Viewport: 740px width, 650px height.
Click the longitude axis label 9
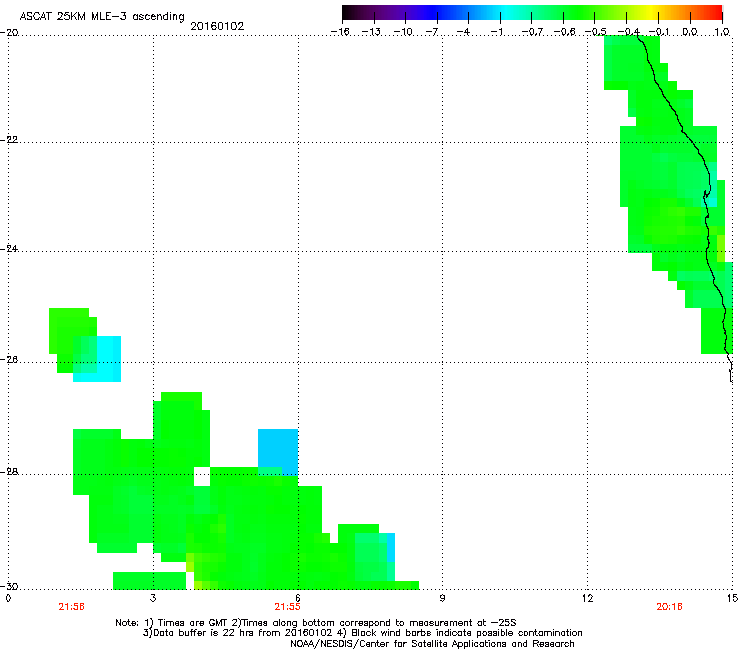[442, 598]
